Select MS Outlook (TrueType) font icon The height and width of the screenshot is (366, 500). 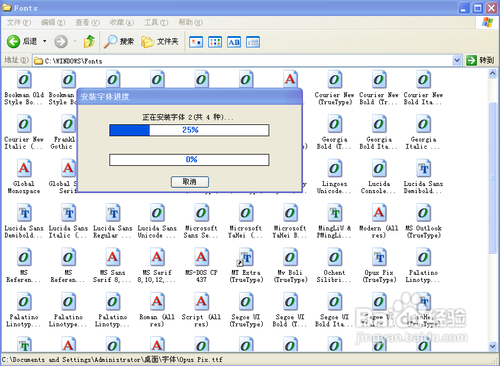[x=423, y=213]
